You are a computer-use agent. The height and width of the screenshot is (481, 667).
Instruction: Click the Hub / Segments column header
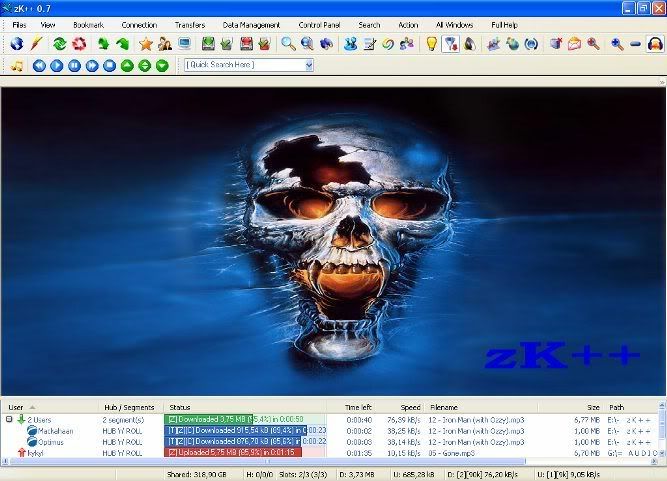click(131, 407)
